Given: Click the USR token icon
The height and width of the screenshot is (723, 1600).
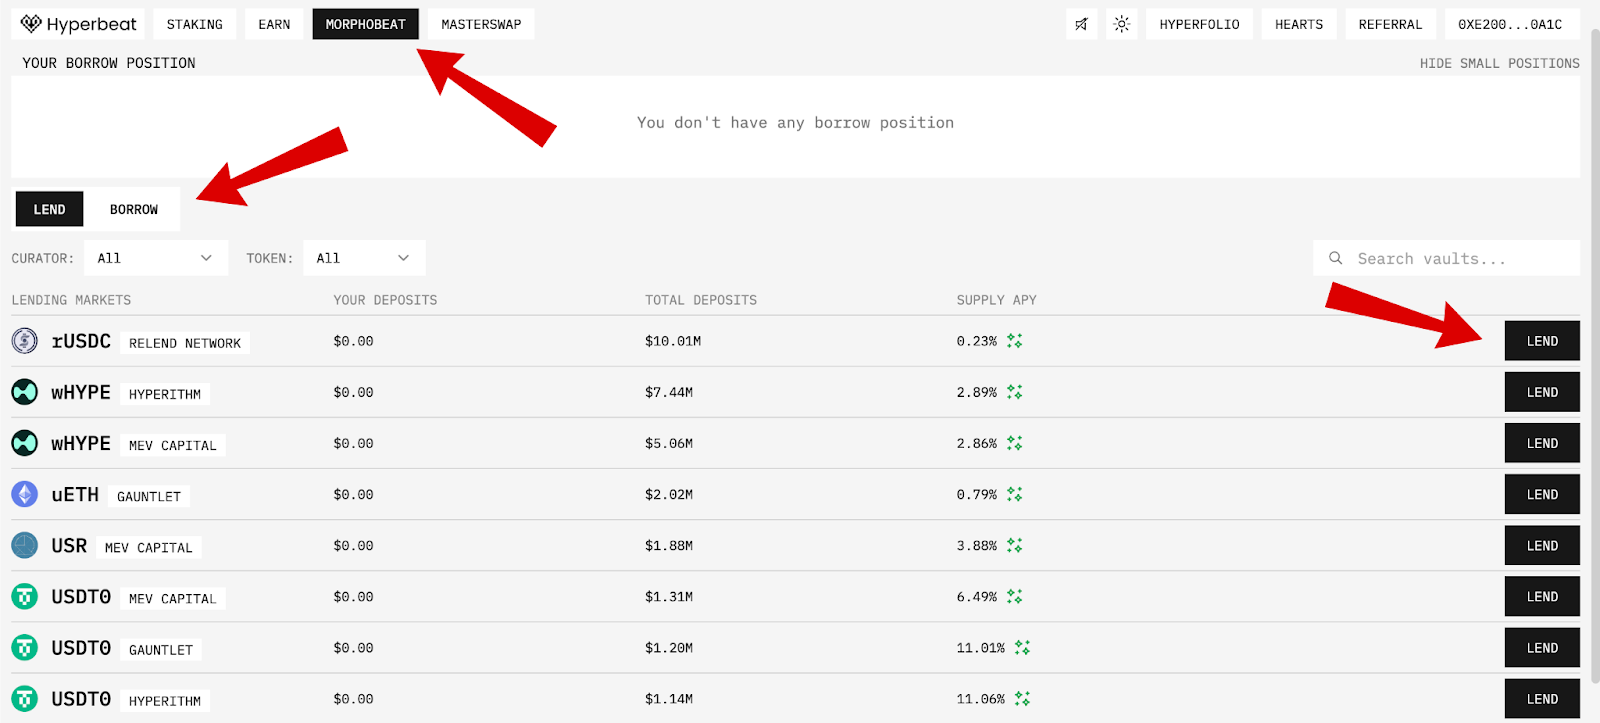Looking at the screenshot, I should [x=25, y=546].
